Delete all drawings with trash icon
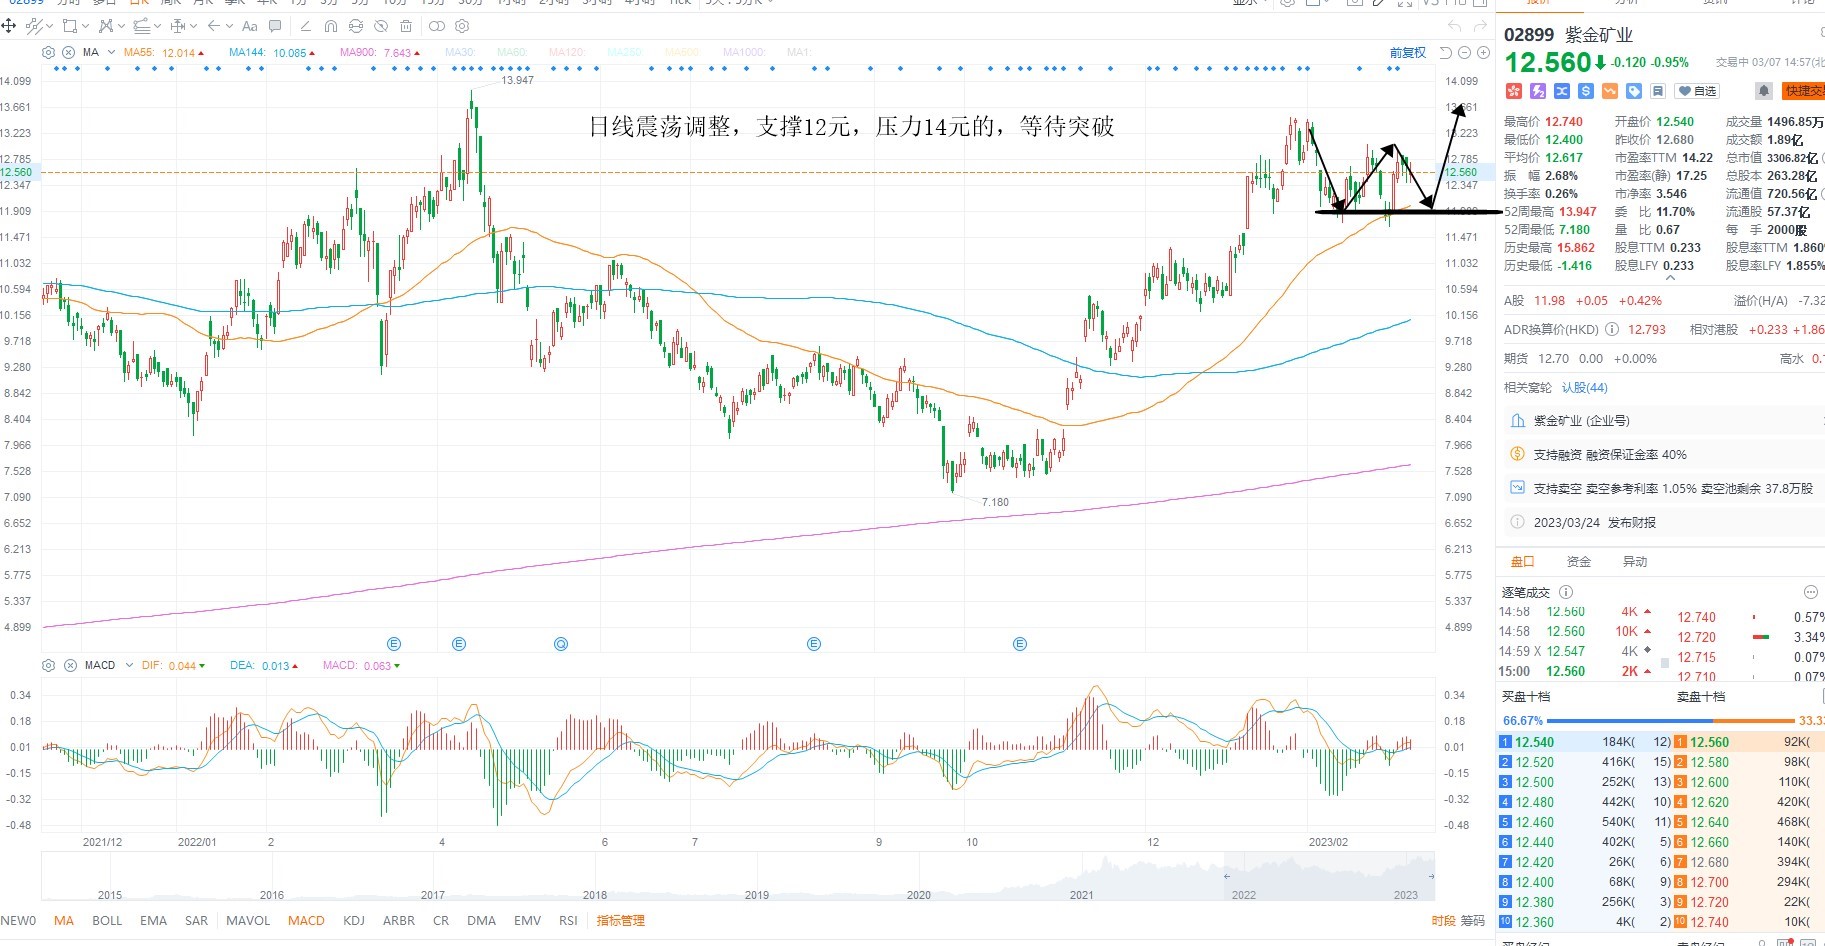This screenshot has height=946, width=1825. point(405,26)
